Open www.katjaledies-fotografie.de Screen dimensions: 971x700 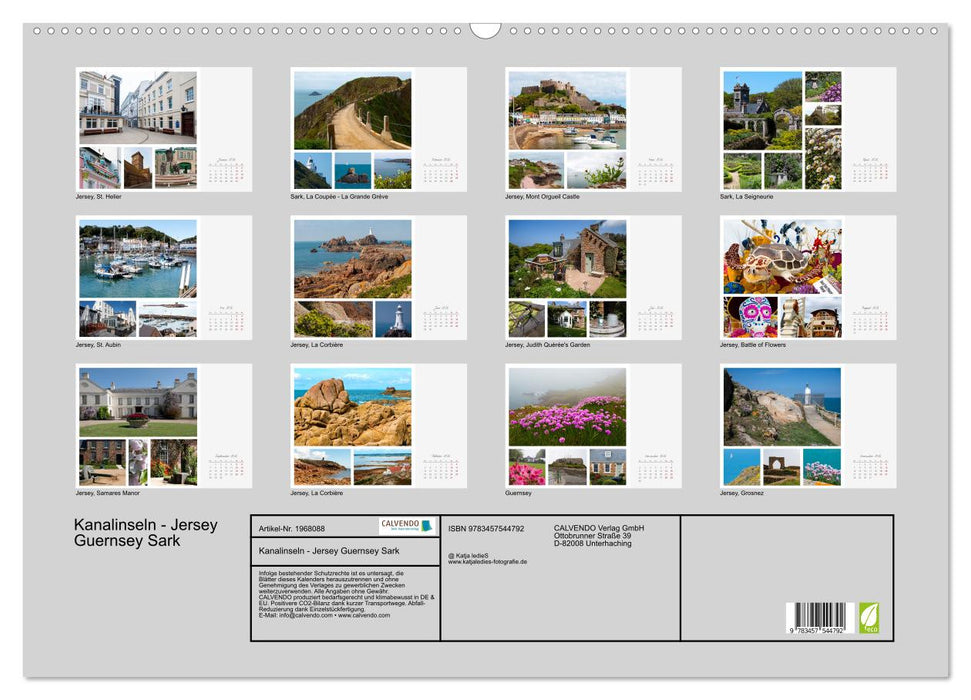pos(493,560)
